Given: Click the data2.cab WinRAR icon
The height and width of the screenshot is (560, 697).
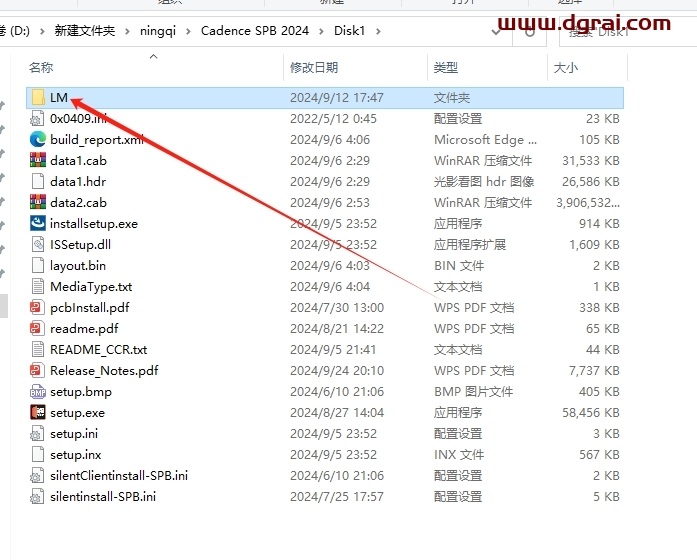Looking at the screenshot, I should pyautogui.click(x=38, y=203).
